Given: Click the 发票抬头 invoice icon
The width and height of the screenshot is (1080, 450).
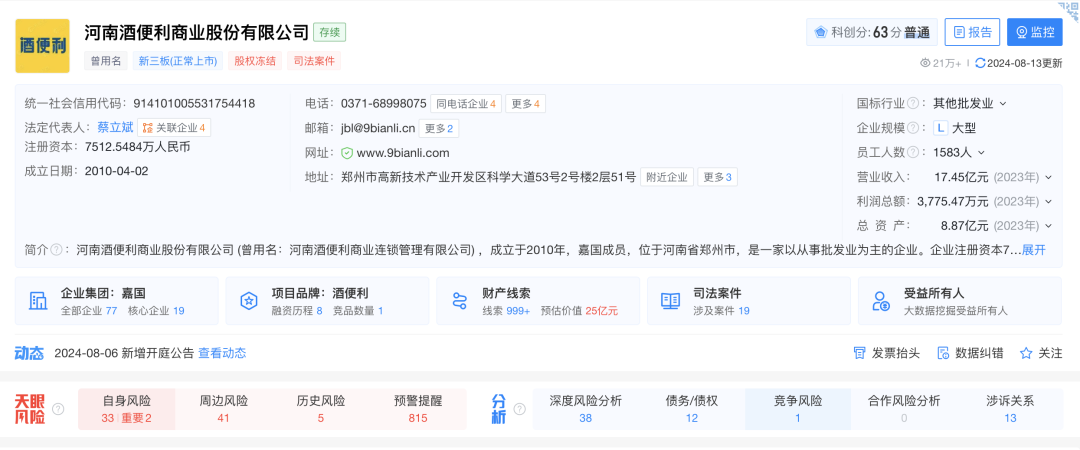Looking at the screenshot, I should (x=859, y=353).
